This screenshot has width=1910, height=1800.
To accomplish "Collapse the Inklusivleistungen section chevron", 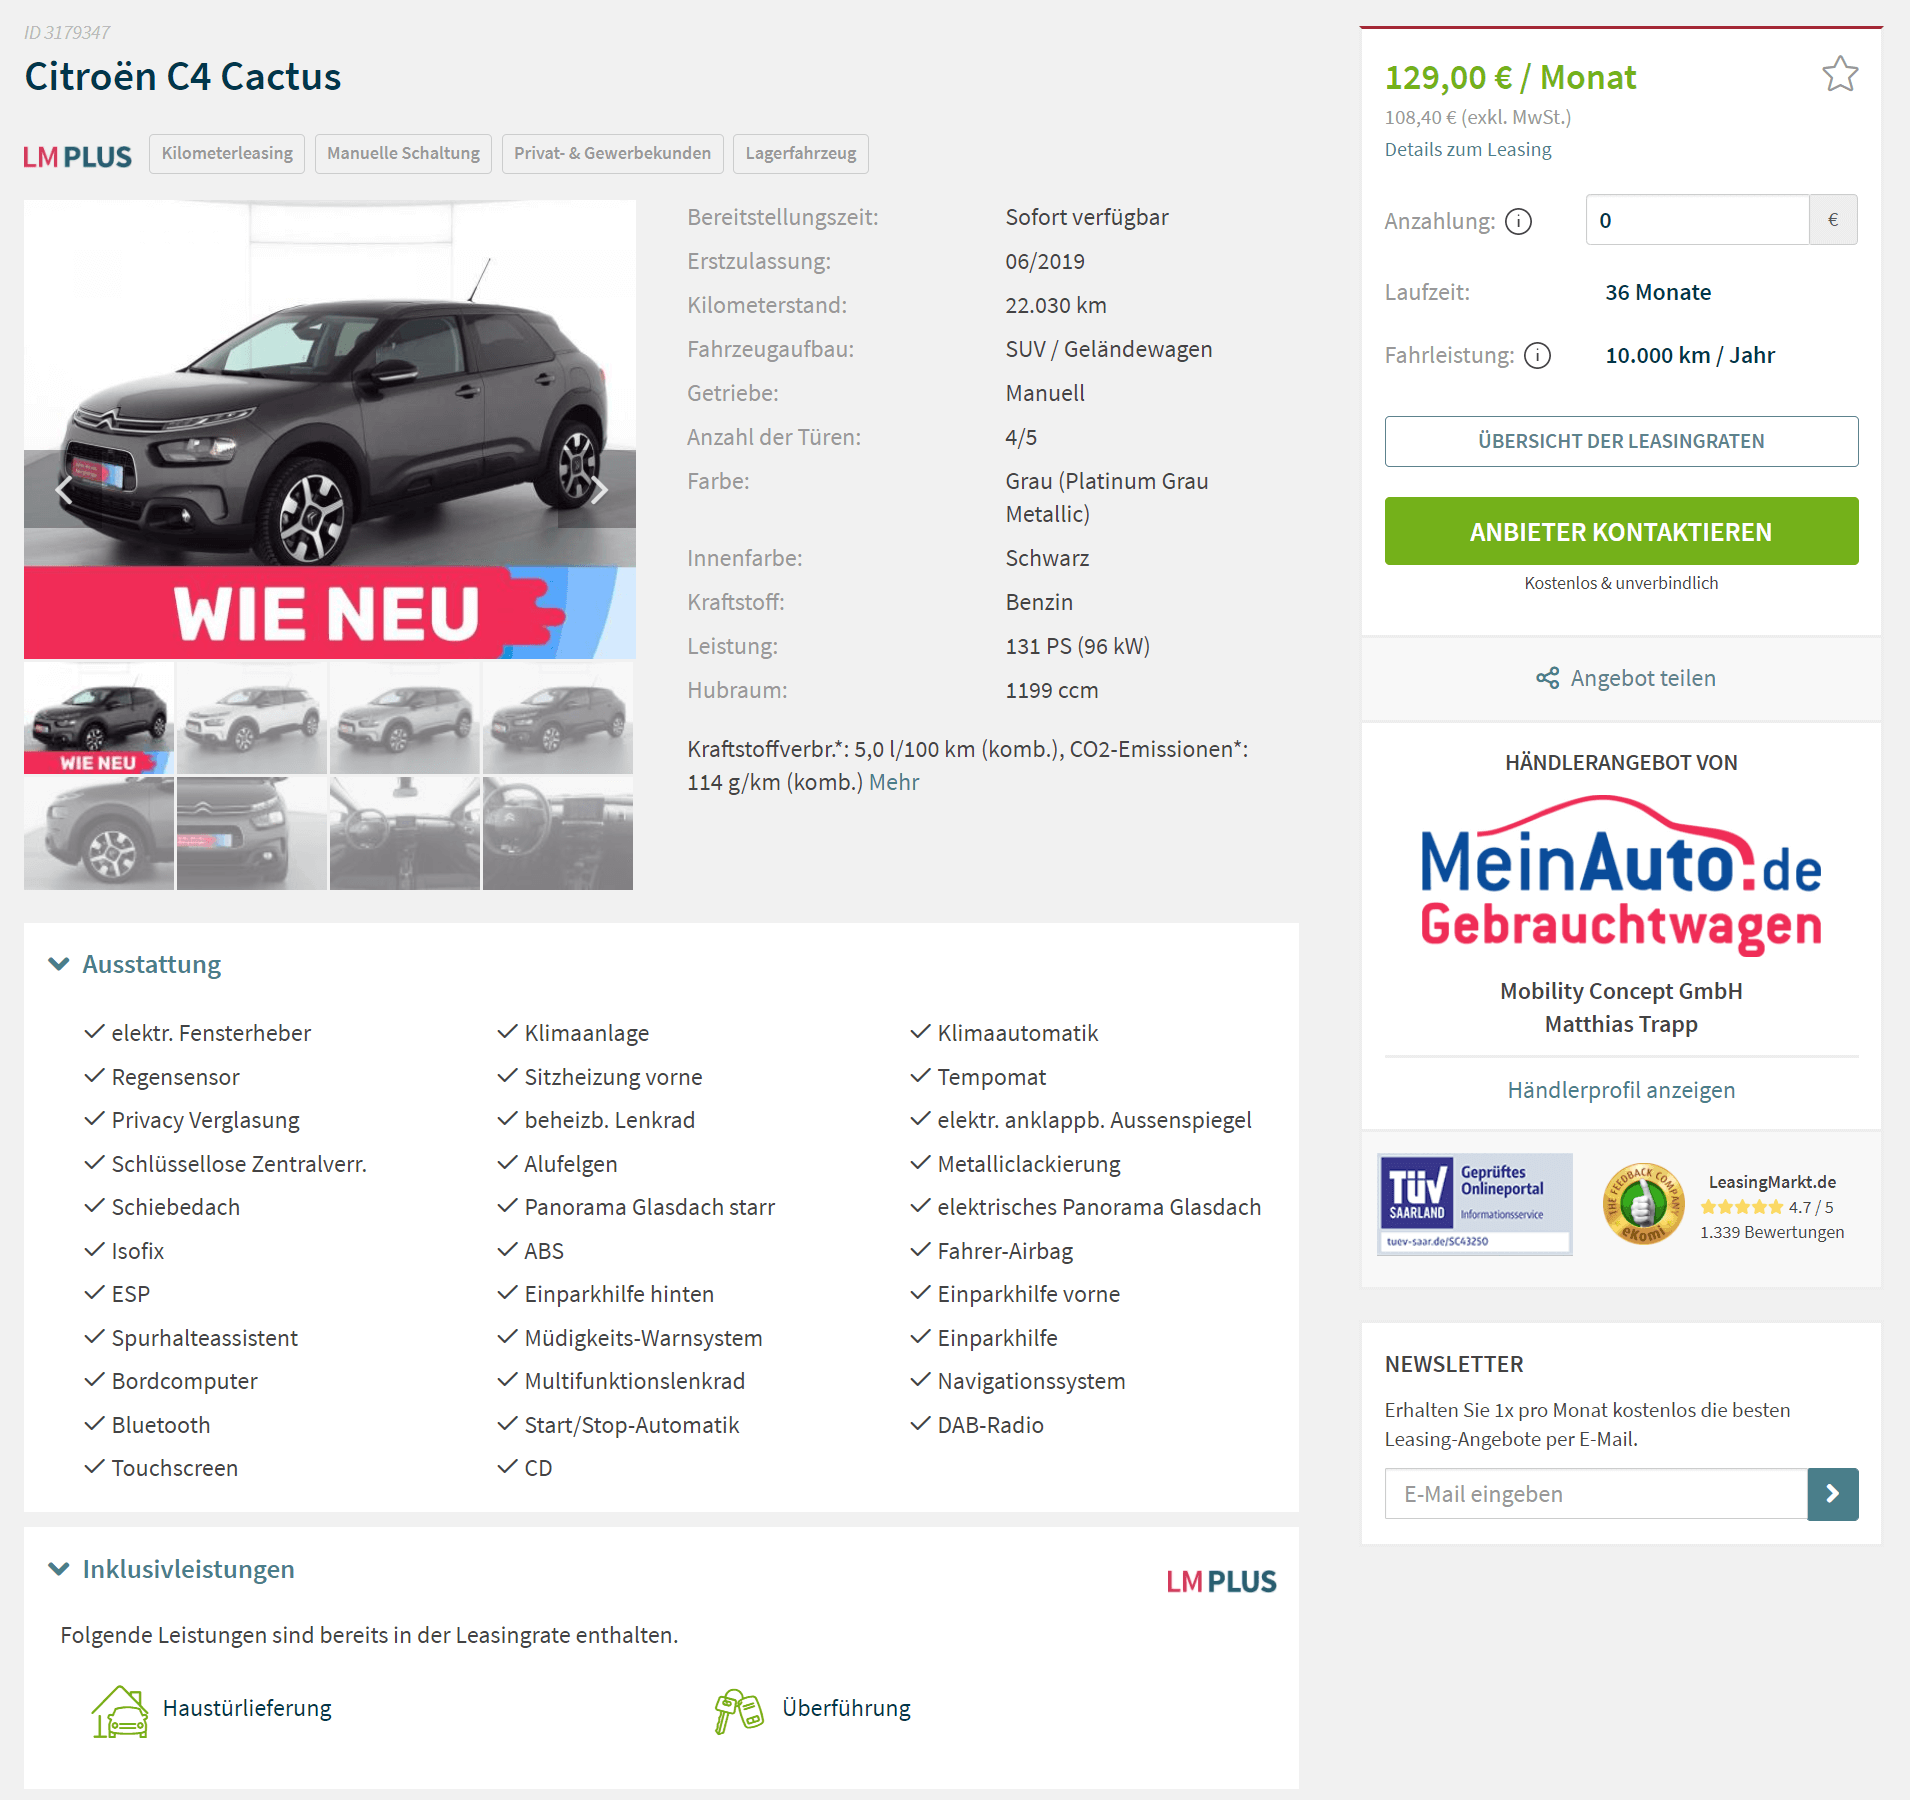I will point(59,1569).
